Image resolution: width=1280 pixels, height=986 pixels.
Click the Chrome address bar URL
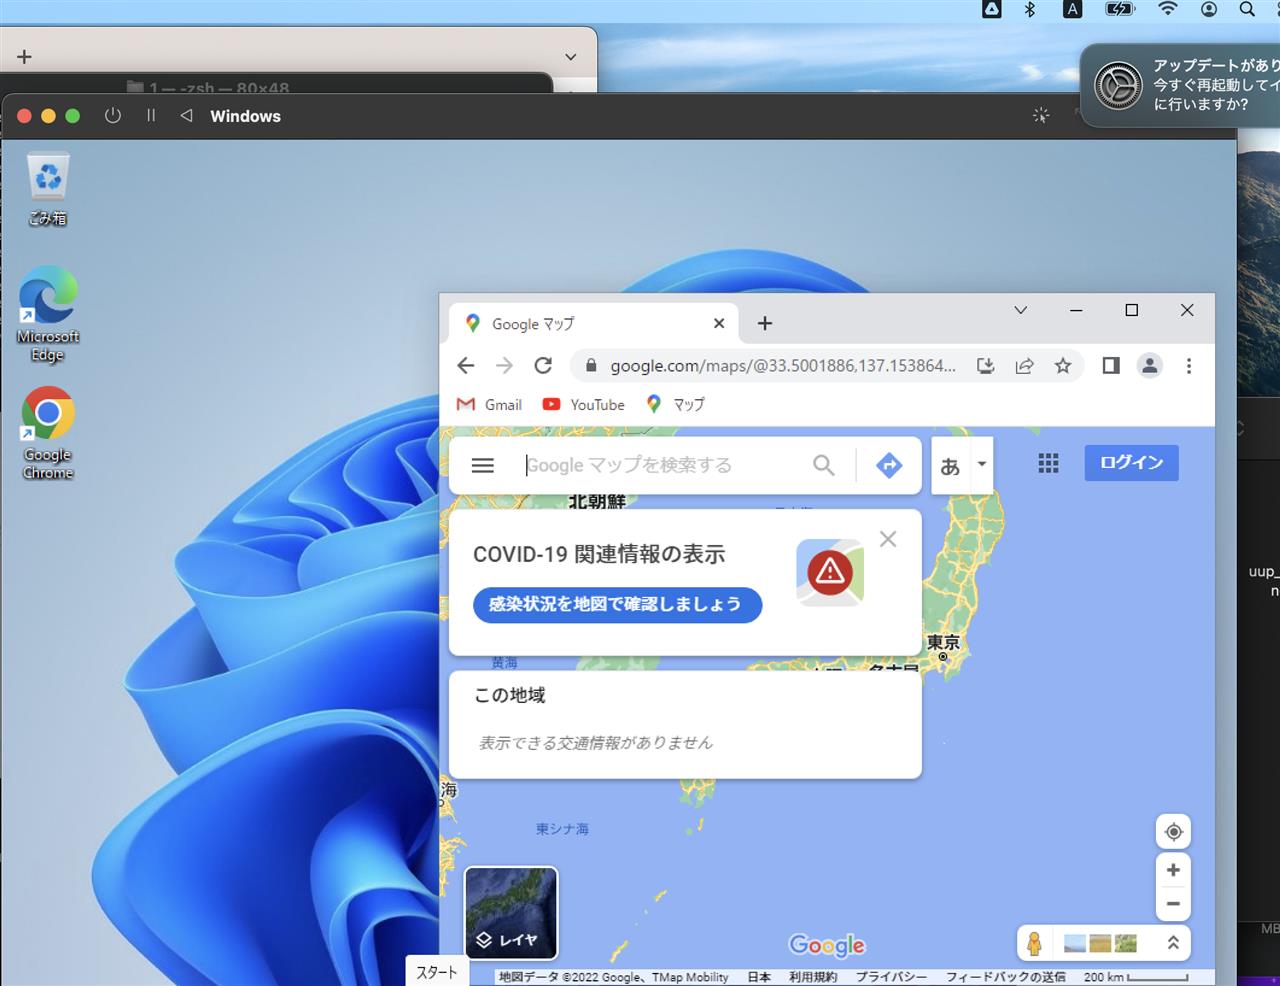783,366
